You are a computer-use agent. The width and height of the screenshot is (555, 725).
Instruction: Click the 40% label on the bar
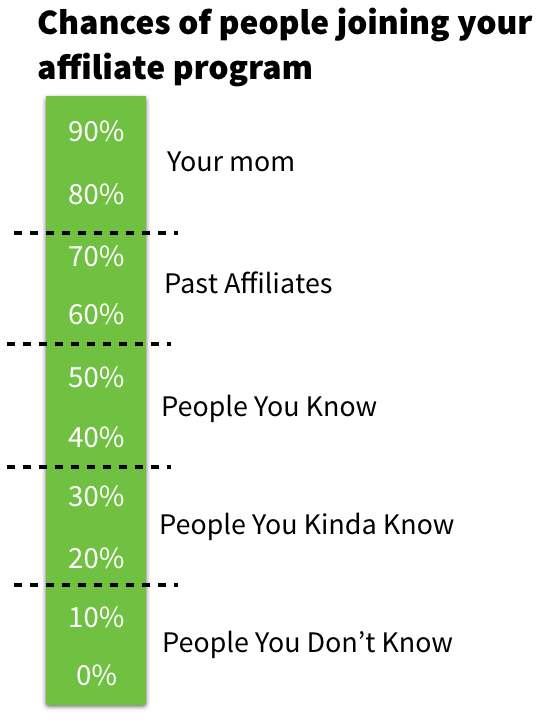96,437
